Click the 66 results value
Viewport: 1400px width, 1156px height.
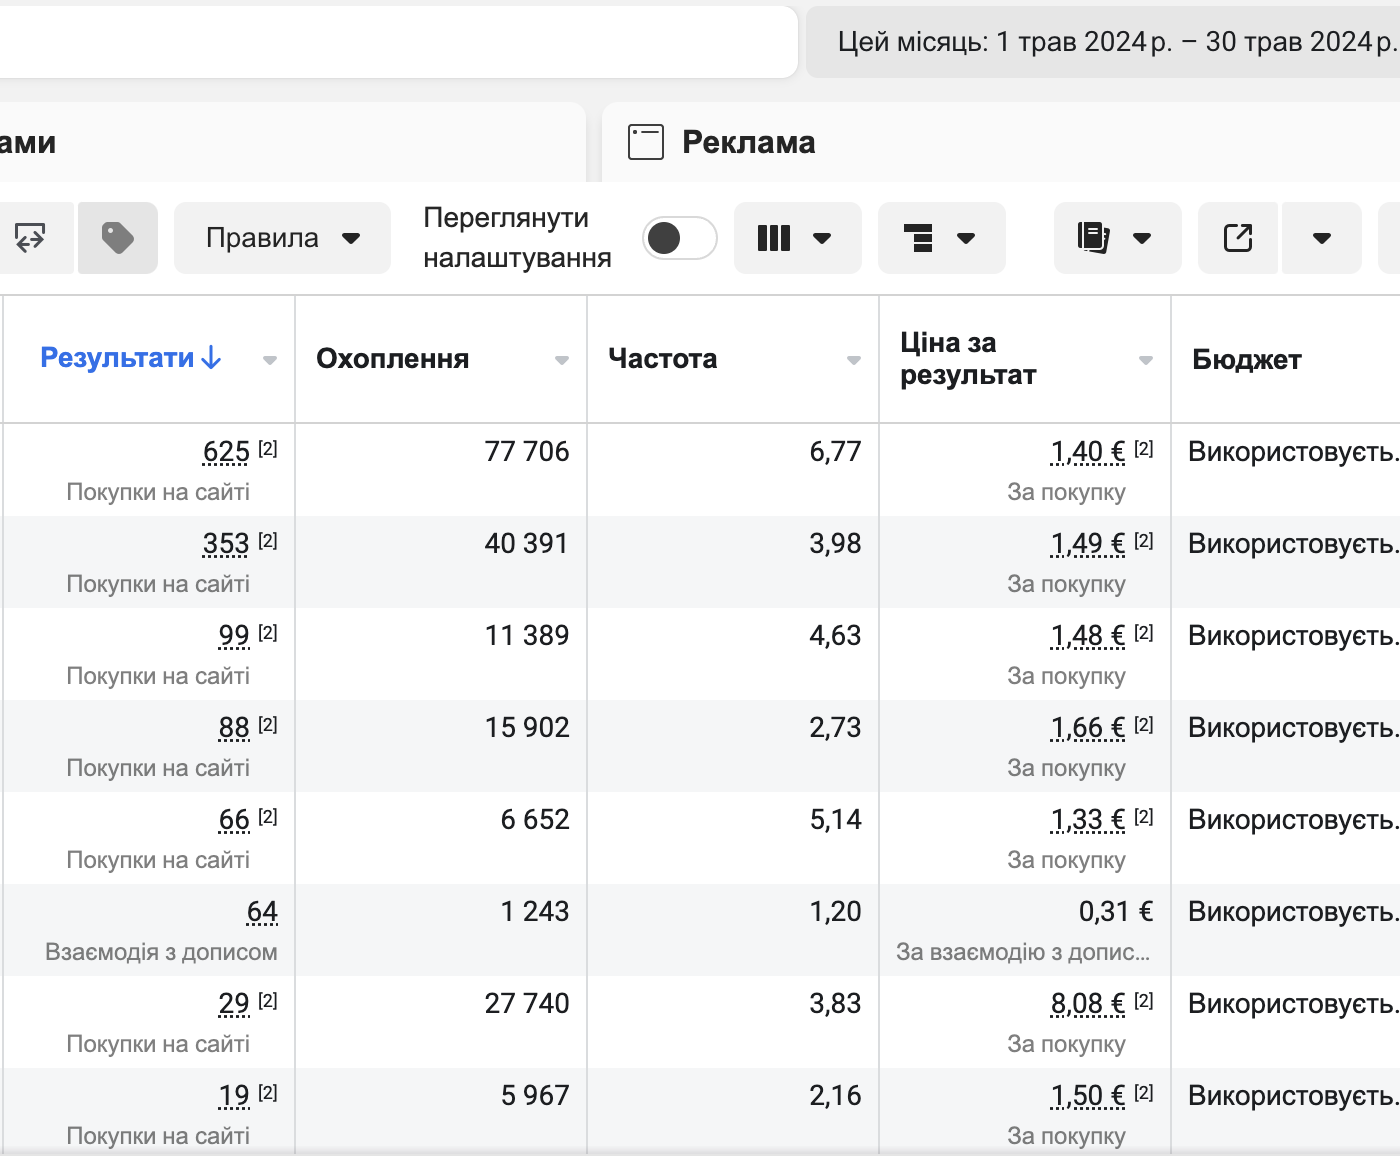234,820
